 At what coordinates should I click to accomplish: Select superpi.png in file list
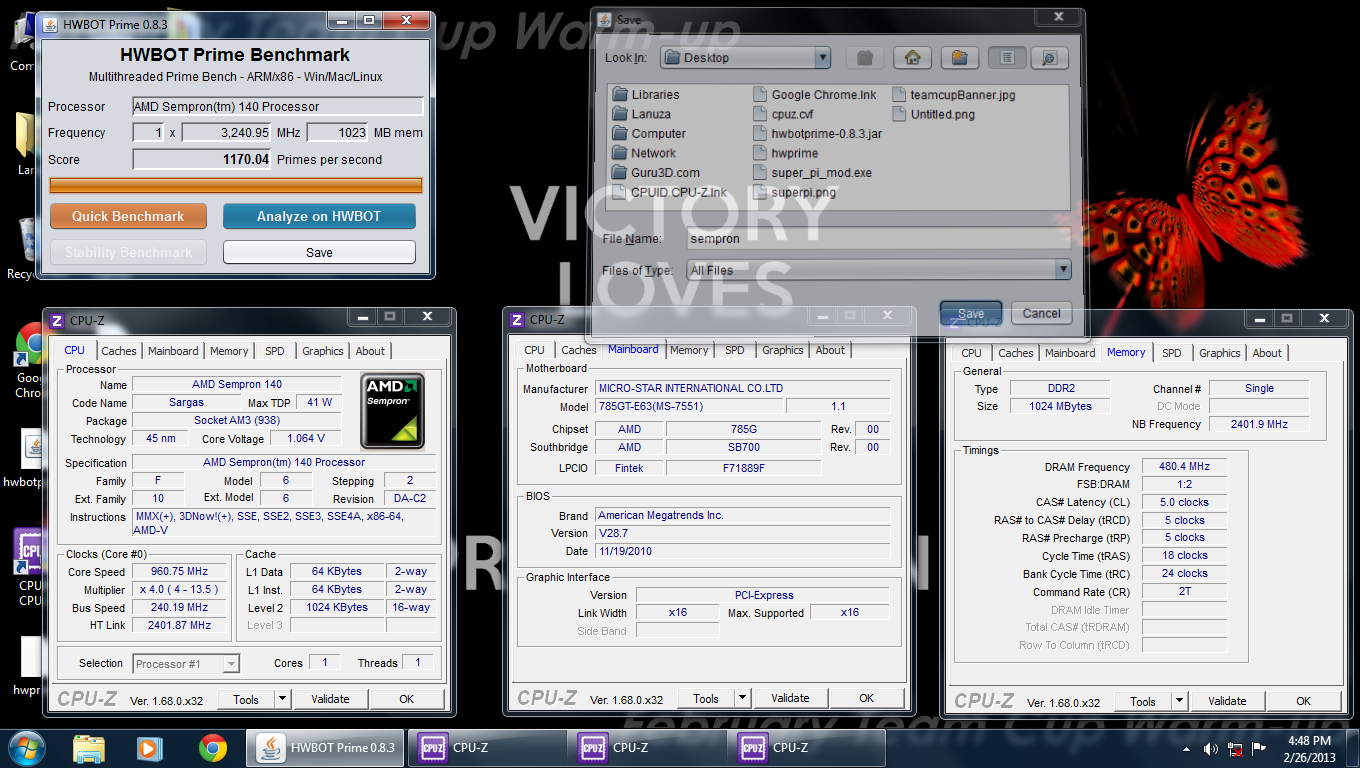(794, 192)
